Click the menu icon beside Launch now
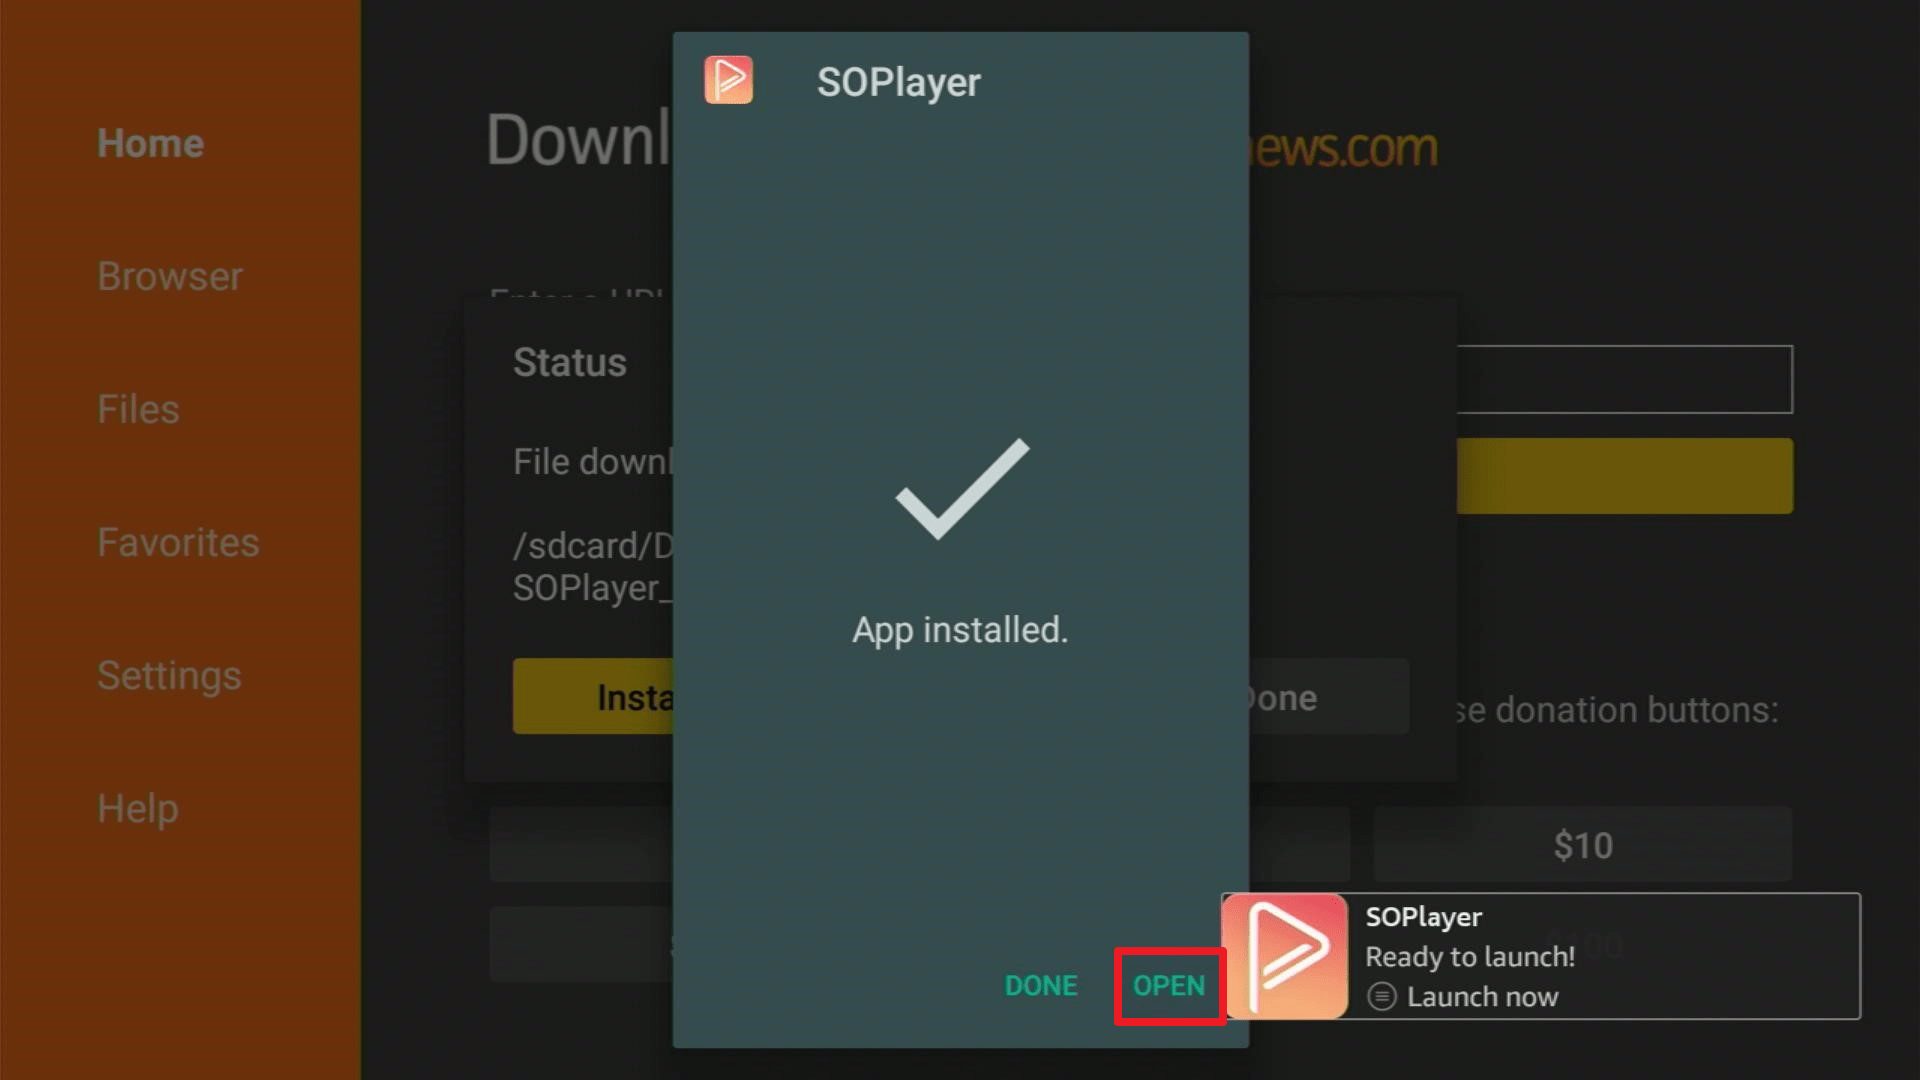The width and height of the screenshot is (1920, 1080). pos(1381,997)
